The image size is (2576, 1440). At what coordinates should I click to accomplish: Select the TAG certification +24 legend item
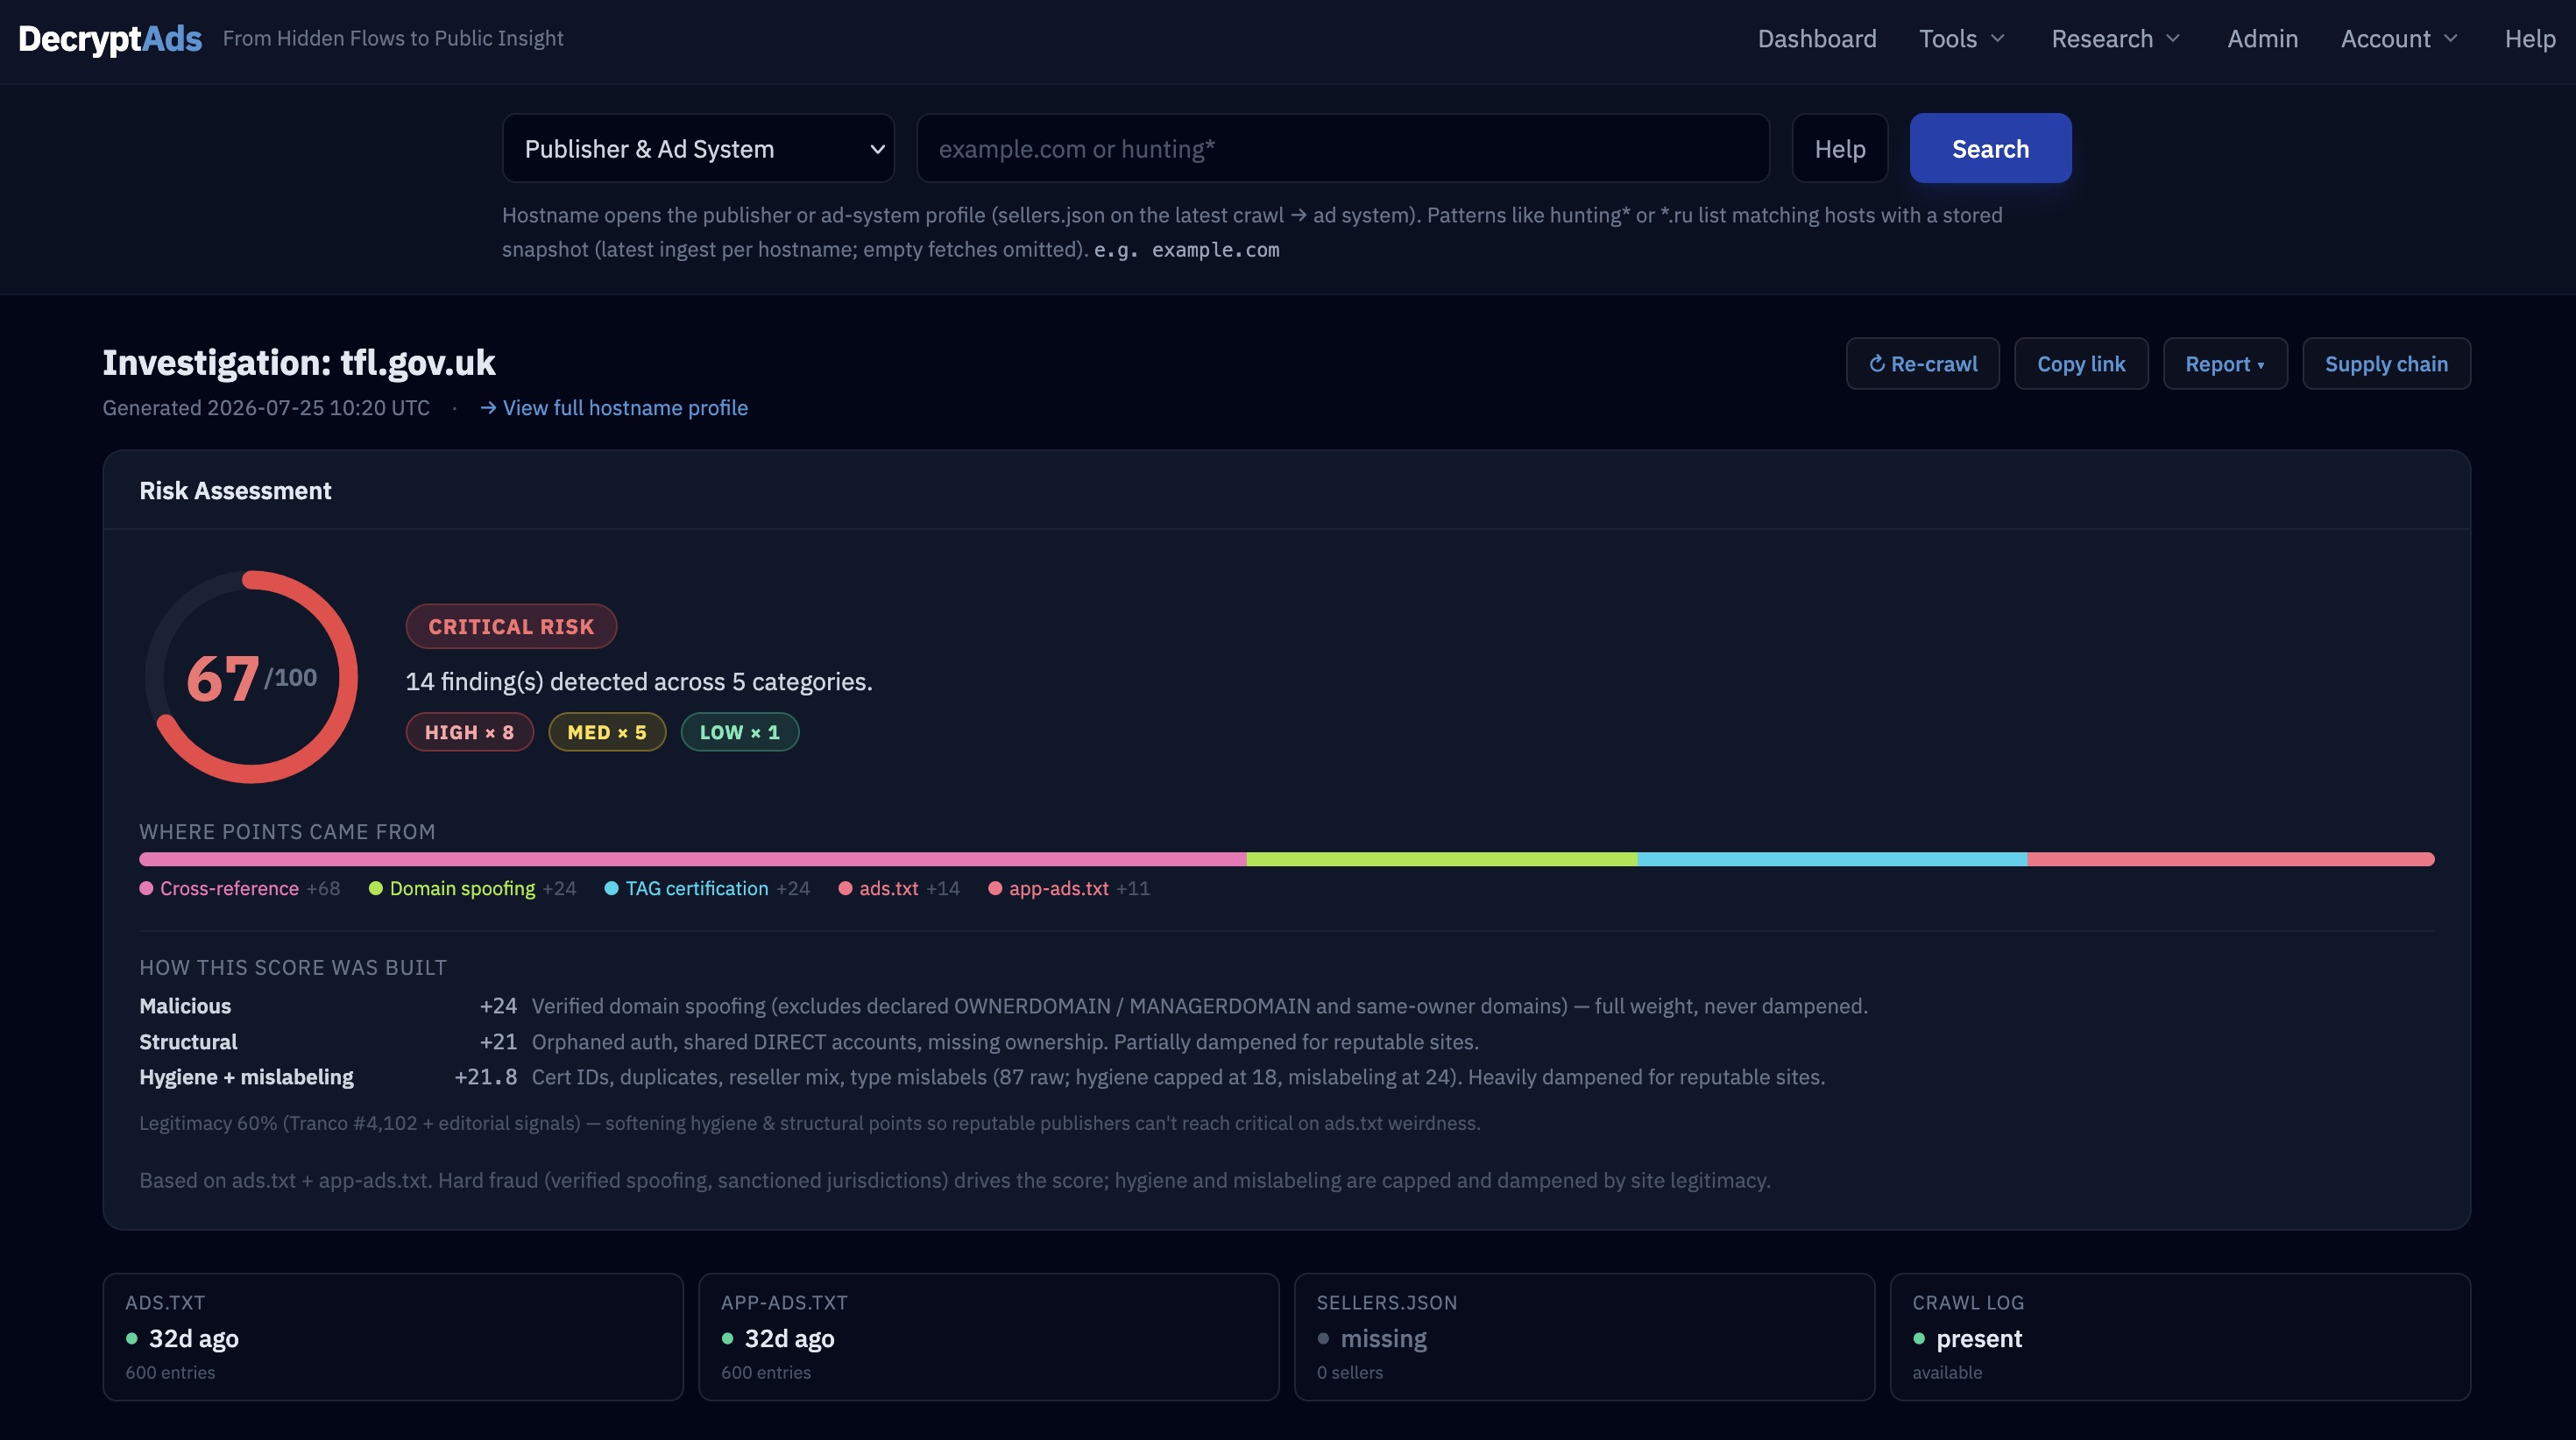point(707,888)
